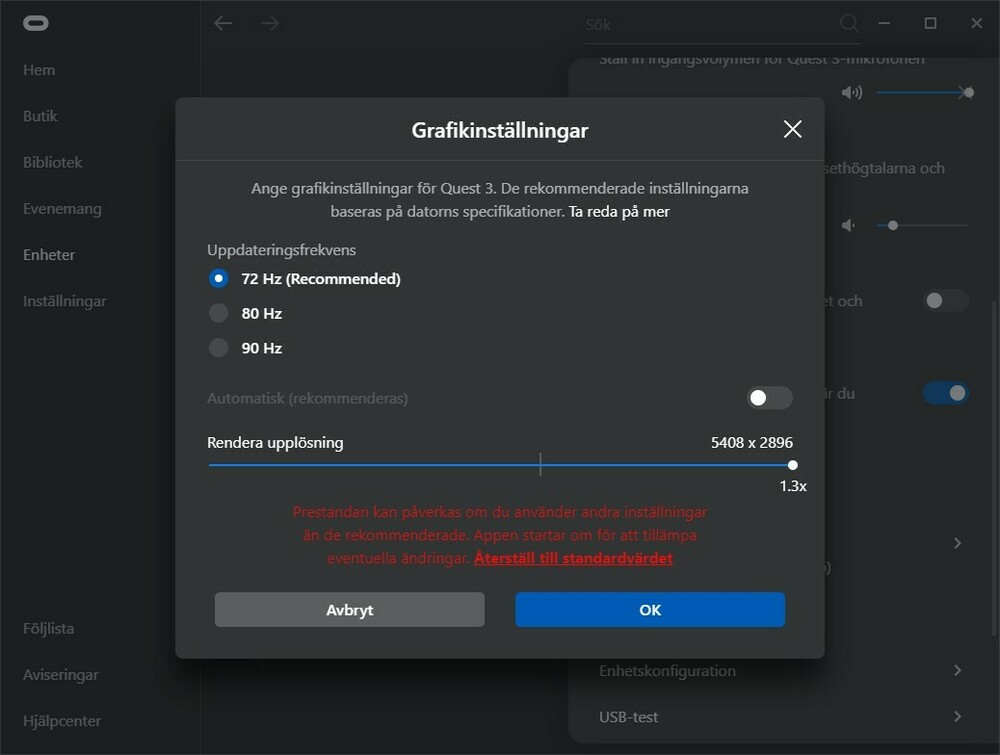The height and width of the screenshot is (755, 1000).
Task: Expand the chevron above Enhetskonfiguration row
Action: (x=957, y=543)
